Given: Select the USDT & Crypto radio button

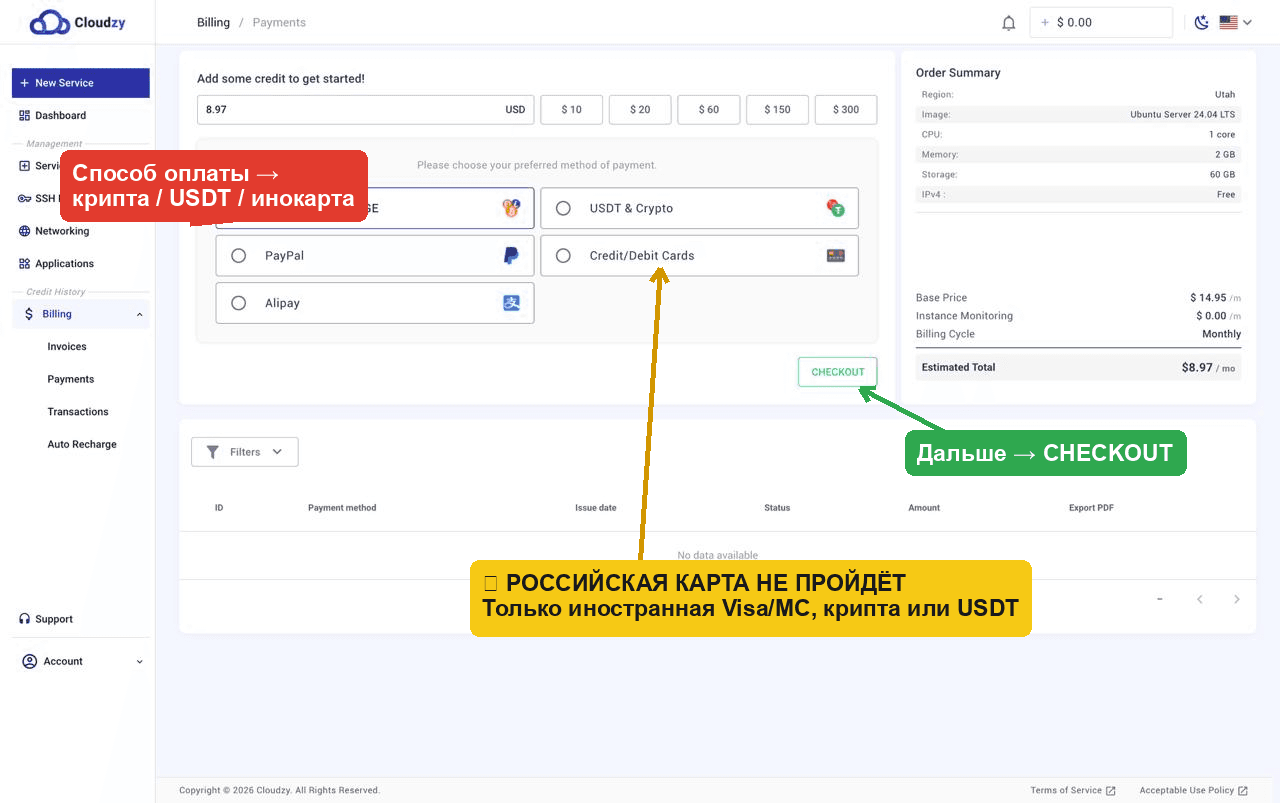Looking at the screenshot, I should tap(563, 208).
